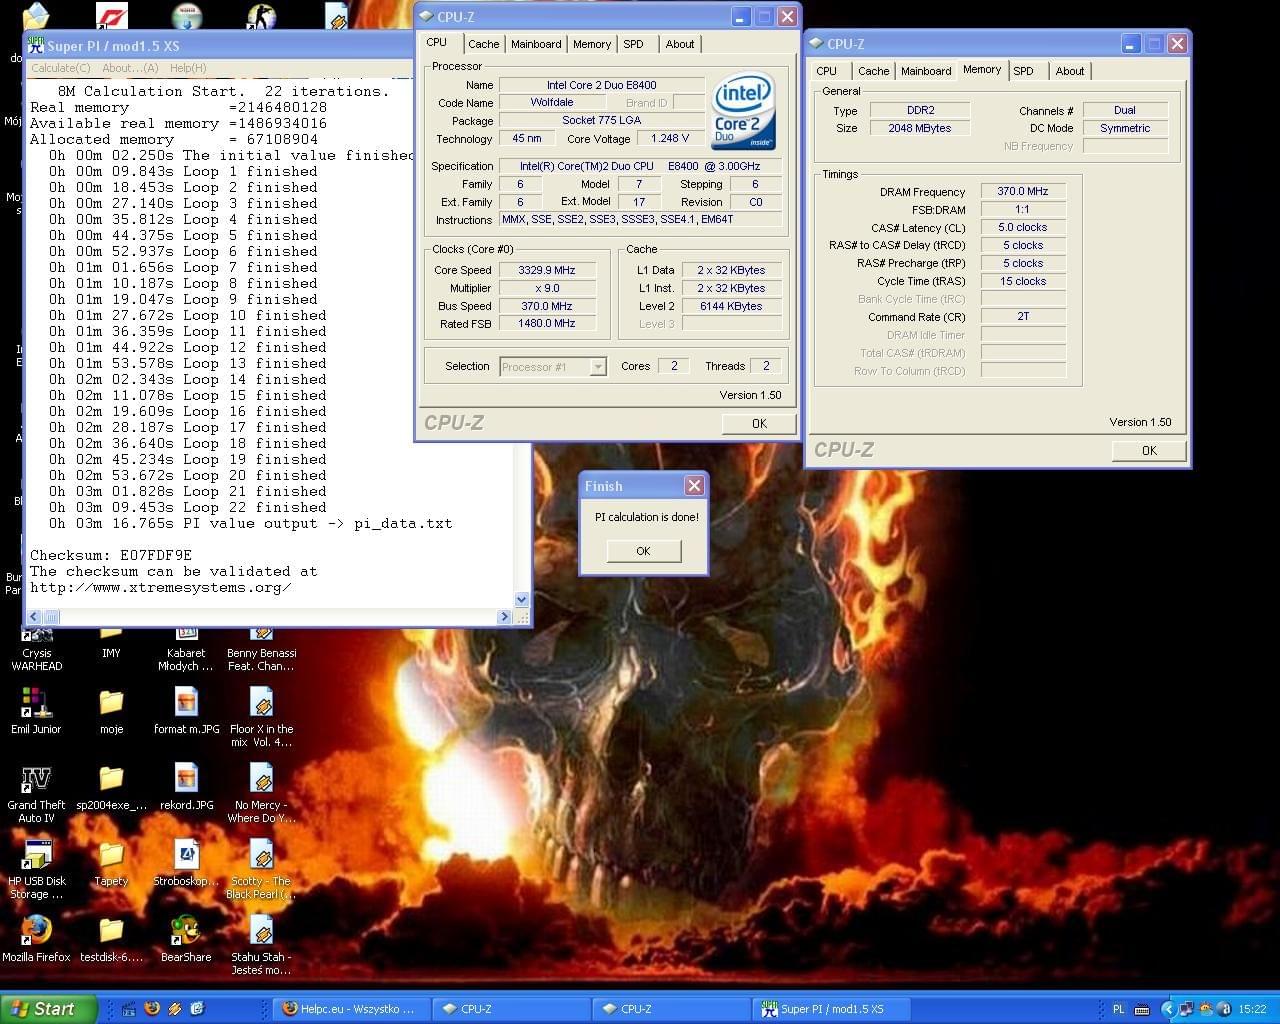Viewport: 1280px width, 1024px height.
Task: Open the sp2004exe folder on the desktop
Action: pyautogui.click(x=111, y=787)
